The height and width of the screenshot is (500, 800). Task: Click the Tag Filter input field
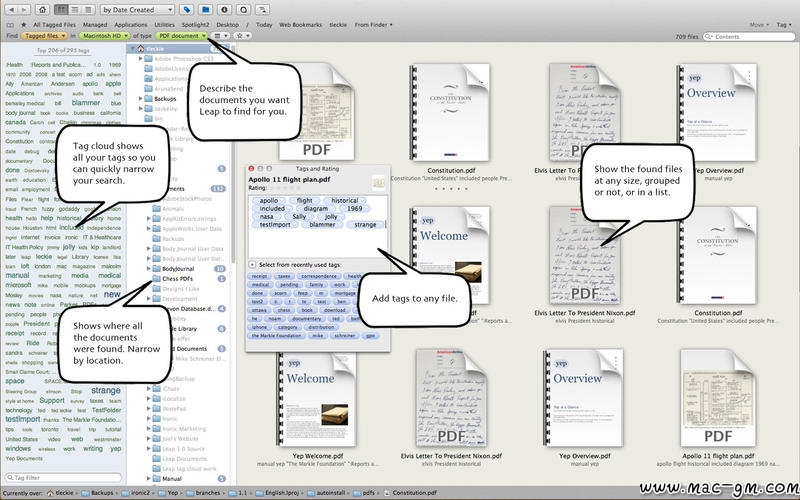[x=63, y=478]
